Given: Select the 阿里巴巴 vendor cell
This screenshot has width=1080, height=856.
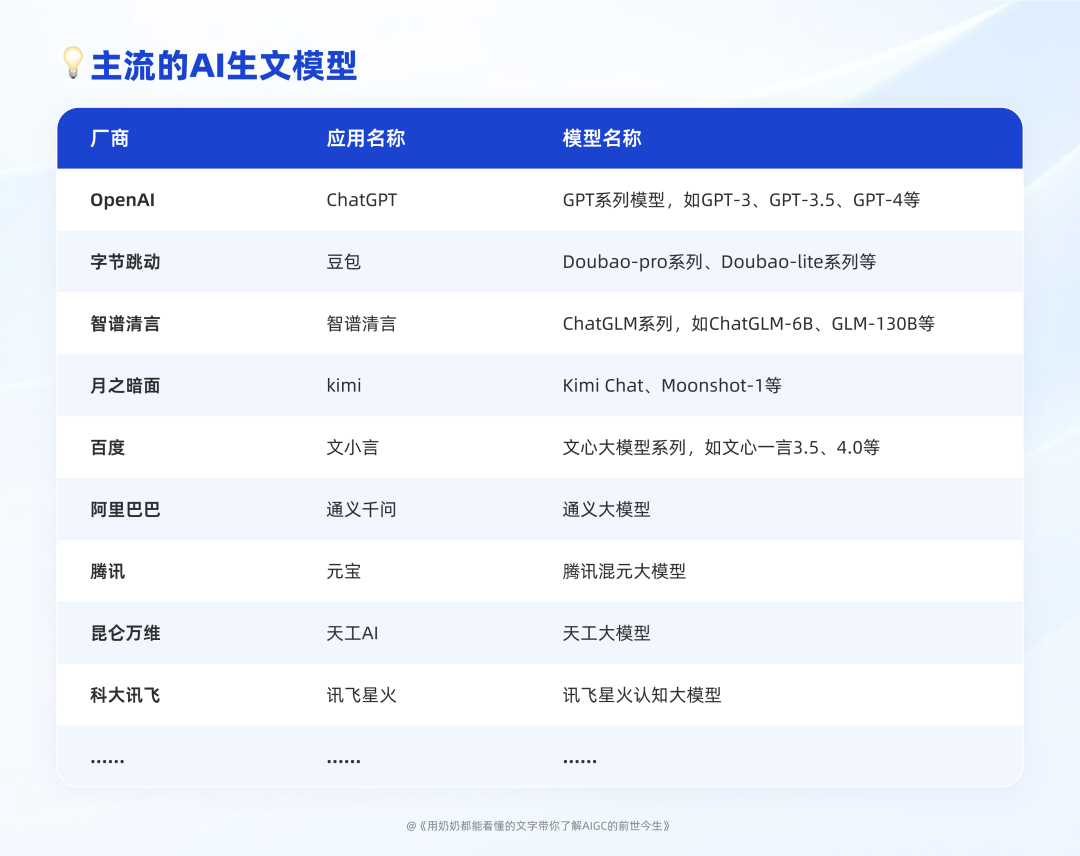Looking at the screenshot, I should (125, 510).
